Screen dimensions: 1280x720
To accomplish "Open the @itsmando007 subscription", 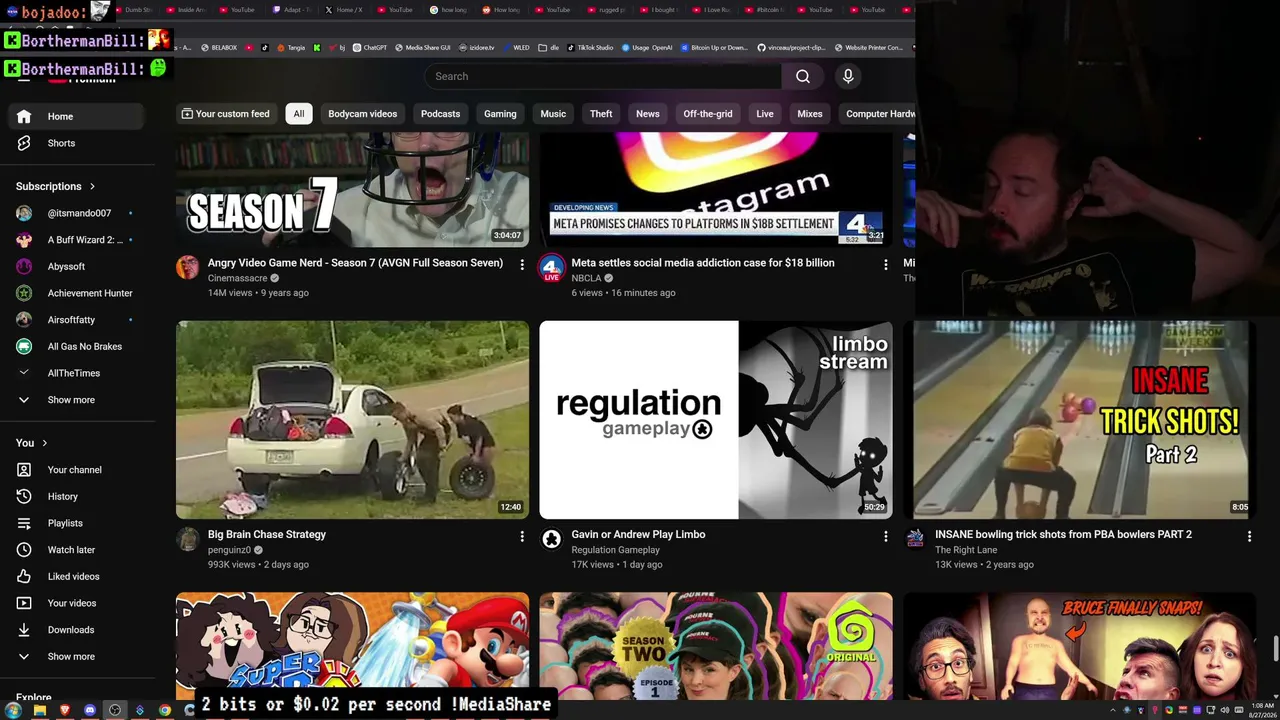I will tap(77, 213).
